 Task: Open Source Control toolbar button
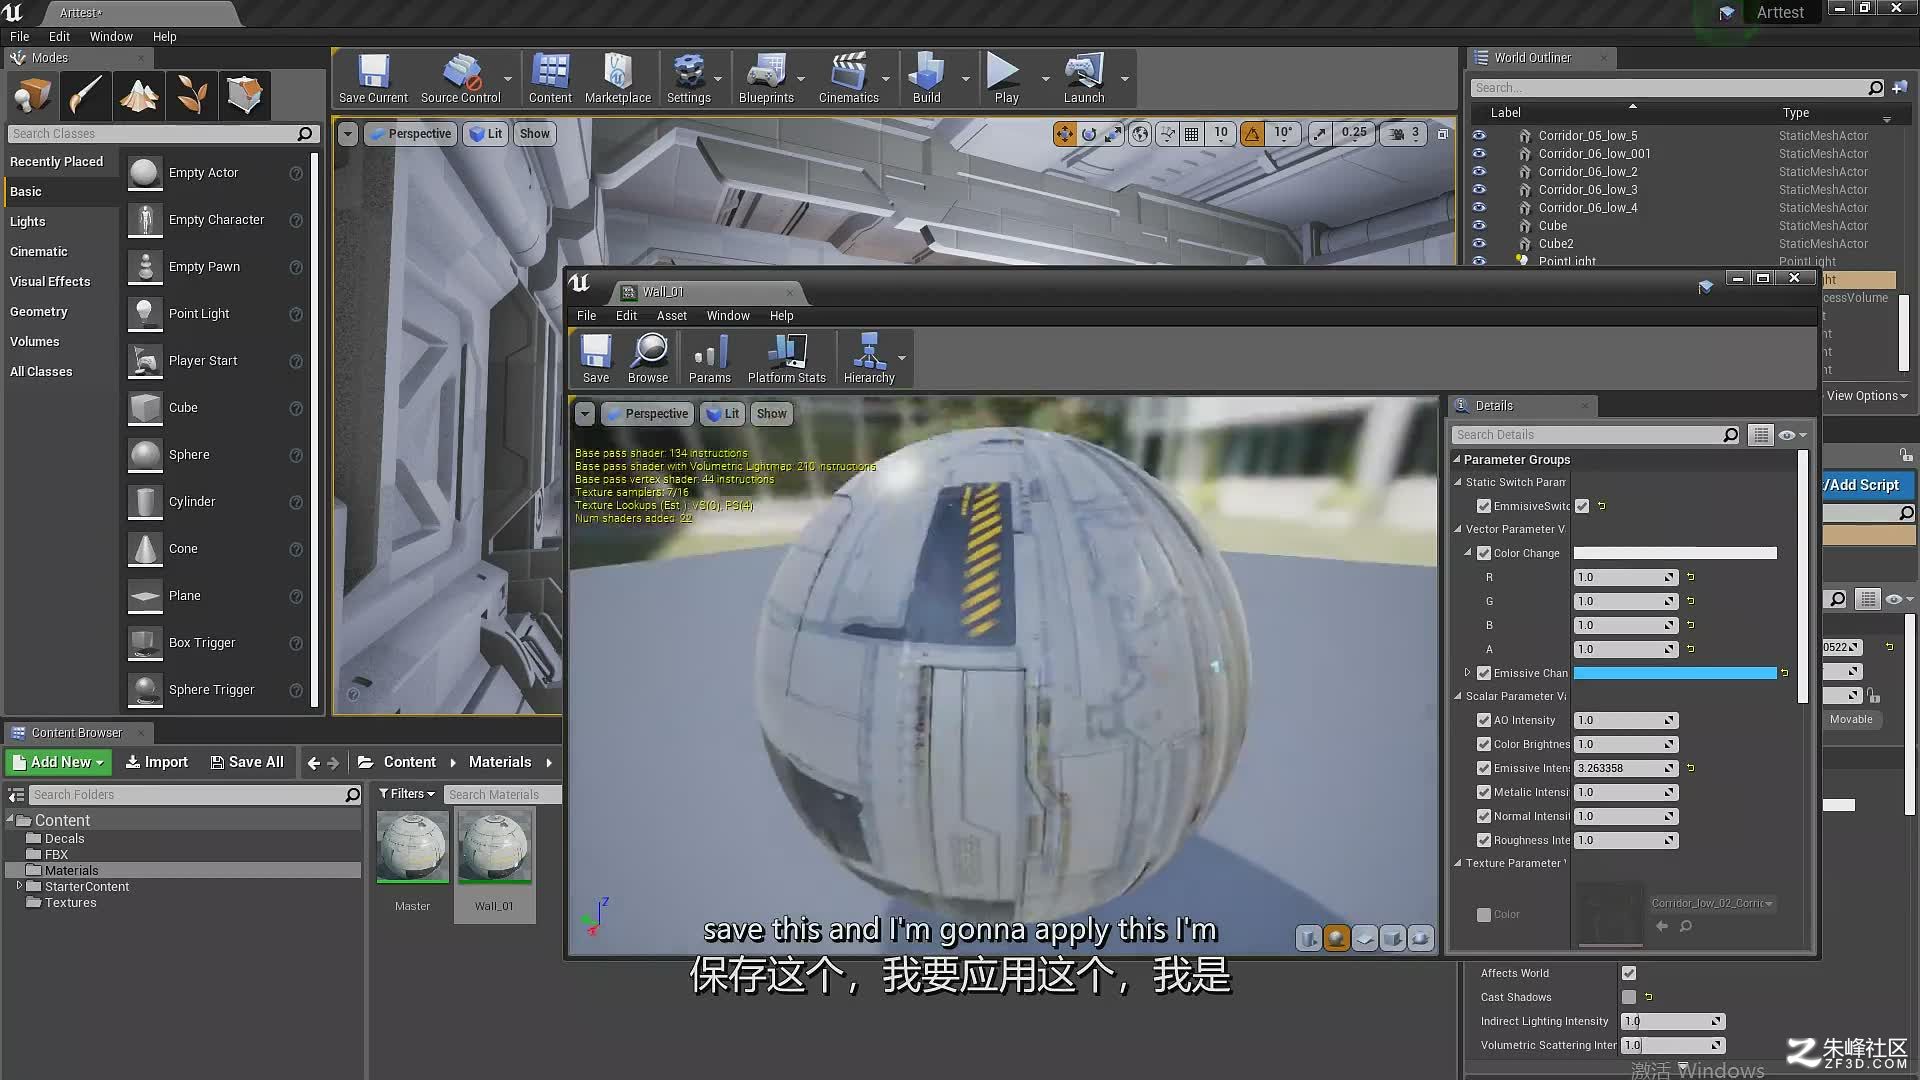tap(460, 79)
